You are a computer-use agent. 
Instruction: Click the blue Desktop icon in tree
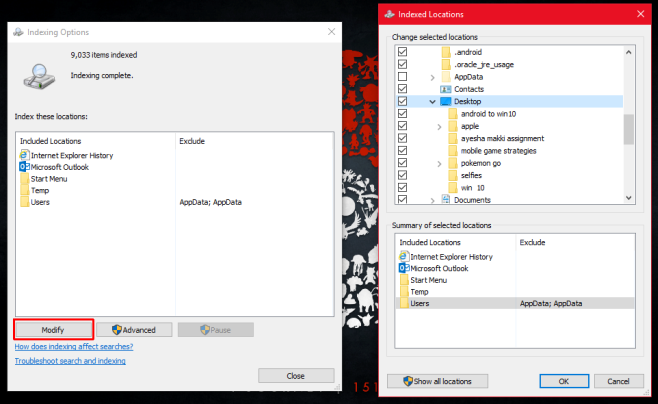click(445, 101)
